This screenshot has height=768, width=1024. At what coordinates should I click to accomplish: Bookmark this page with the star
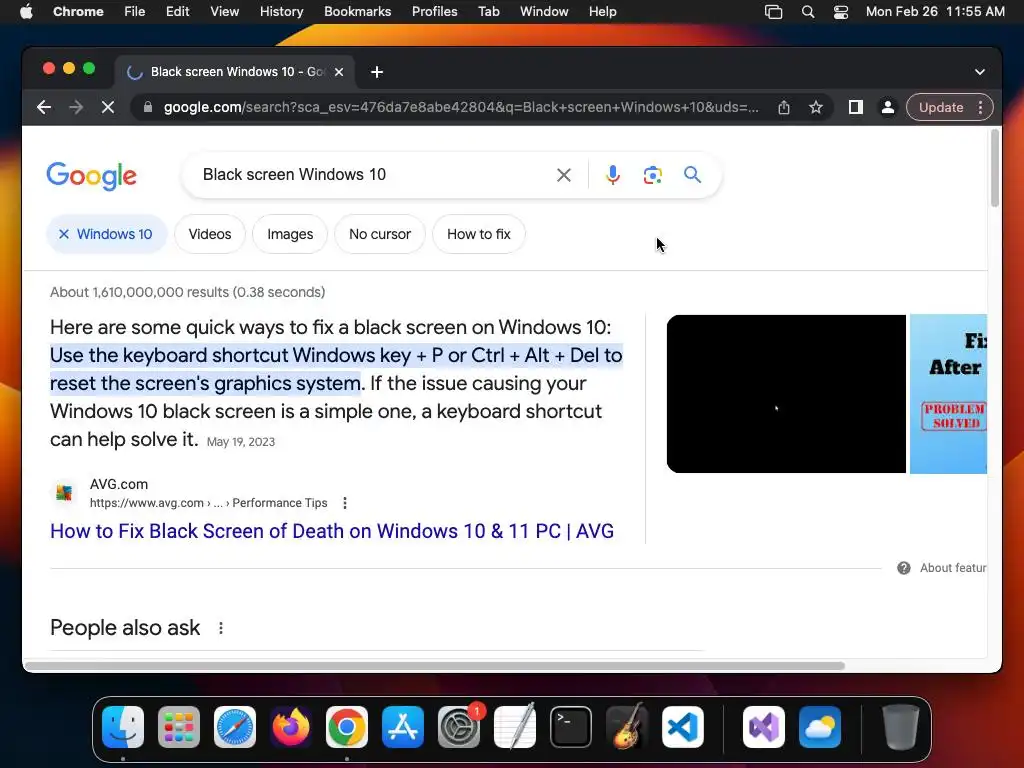coord(816,107)
